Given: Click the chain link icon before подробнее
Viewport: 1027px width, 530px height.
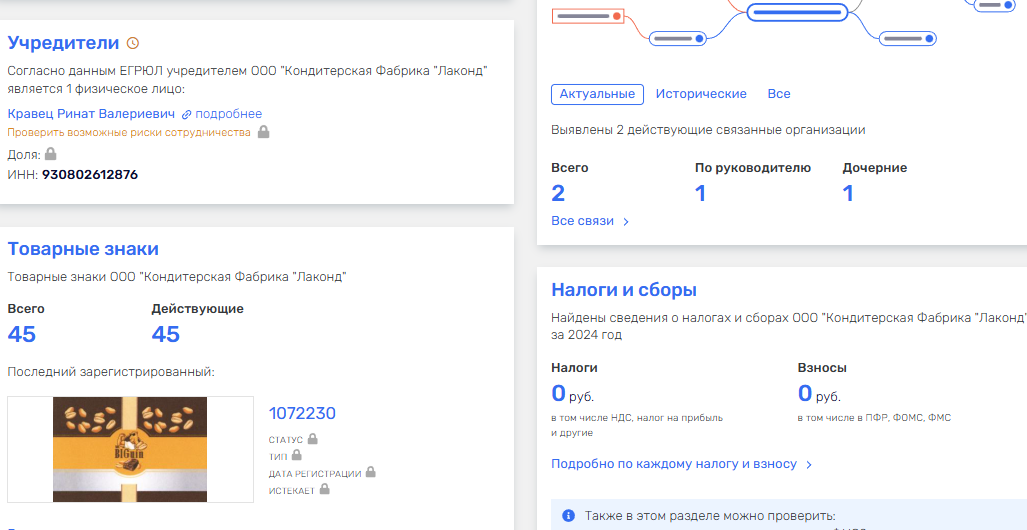Looking at the screenshot, I should (x=187, y=115).
